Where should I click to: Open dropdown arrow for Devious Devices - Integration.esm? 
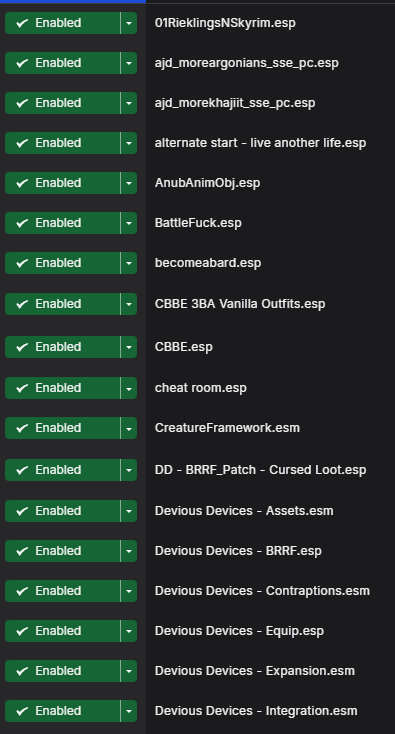click(x=129, y=711)
